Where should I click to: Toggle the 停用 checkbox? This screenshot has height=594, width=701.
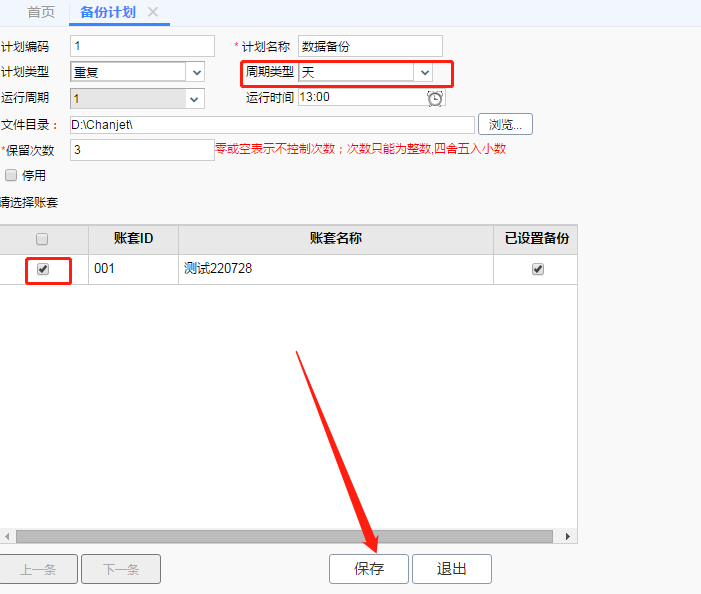click(x=11, y=175)
